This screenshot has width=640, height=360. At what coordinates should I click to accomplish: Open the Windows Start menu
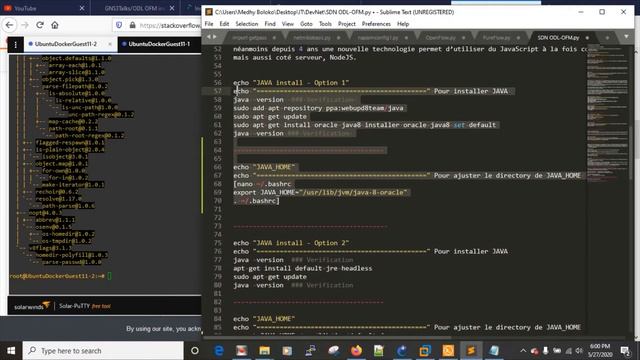(x=11, y=351)
